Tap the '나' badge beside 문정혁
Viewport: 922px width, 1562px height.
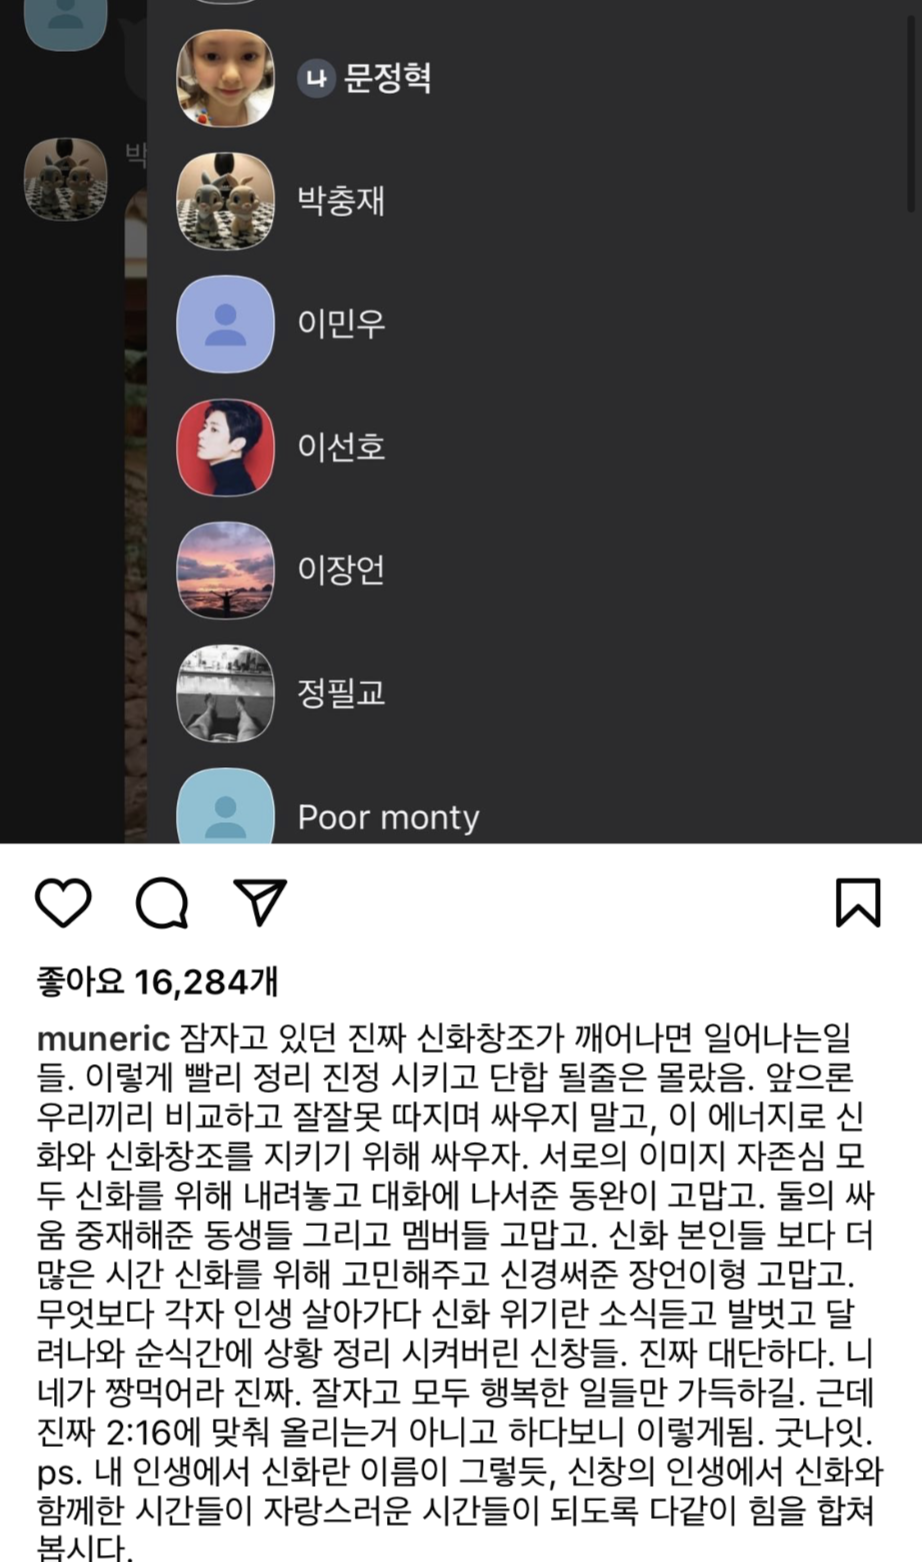pyautogui.click(x=315, y=79)
